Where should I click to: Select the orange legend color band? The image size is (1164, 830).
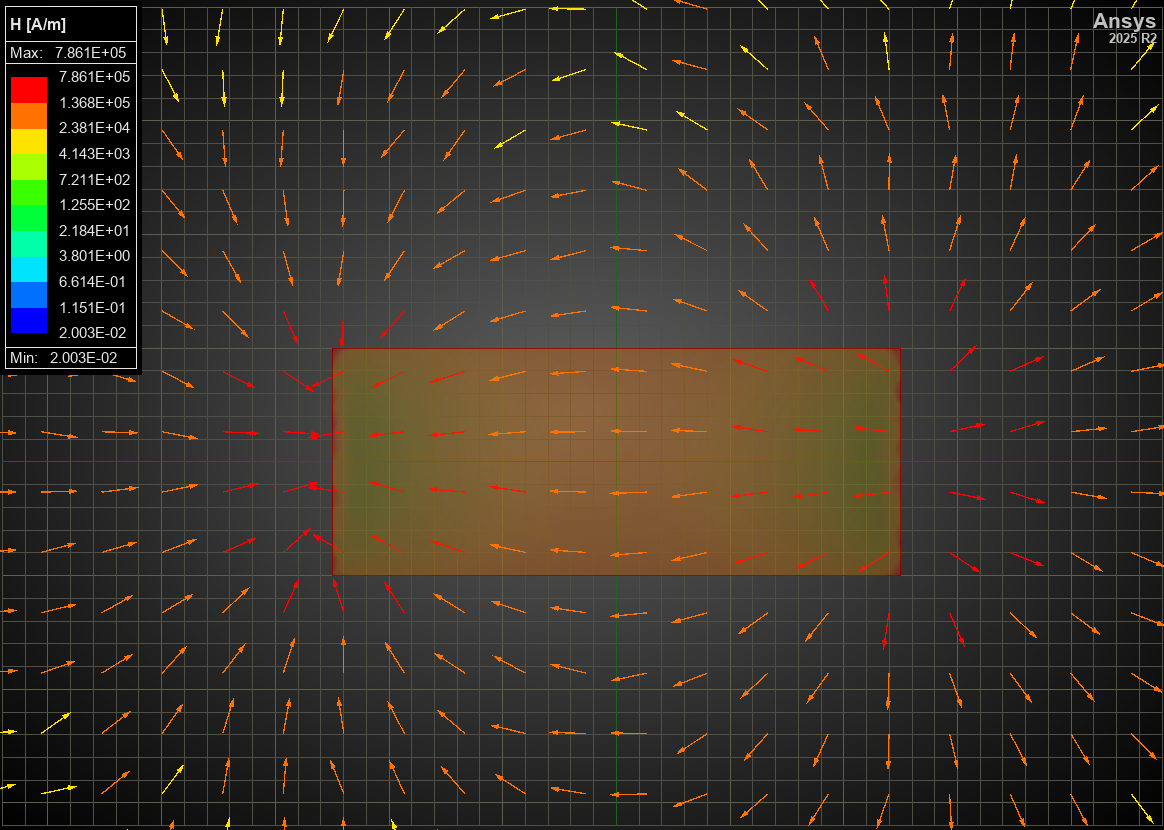pos(29,115)
